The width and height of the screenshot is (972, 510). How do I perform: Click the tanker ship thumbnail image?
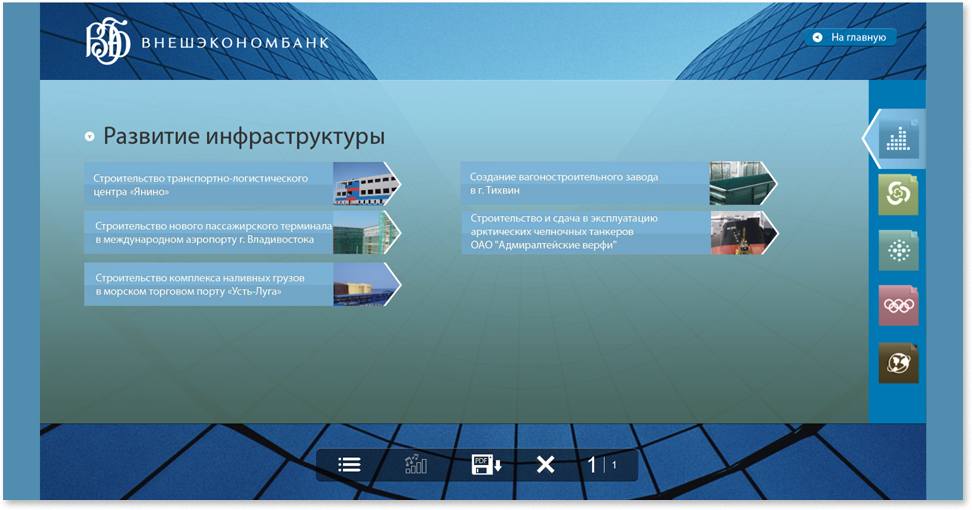(743, 232)
